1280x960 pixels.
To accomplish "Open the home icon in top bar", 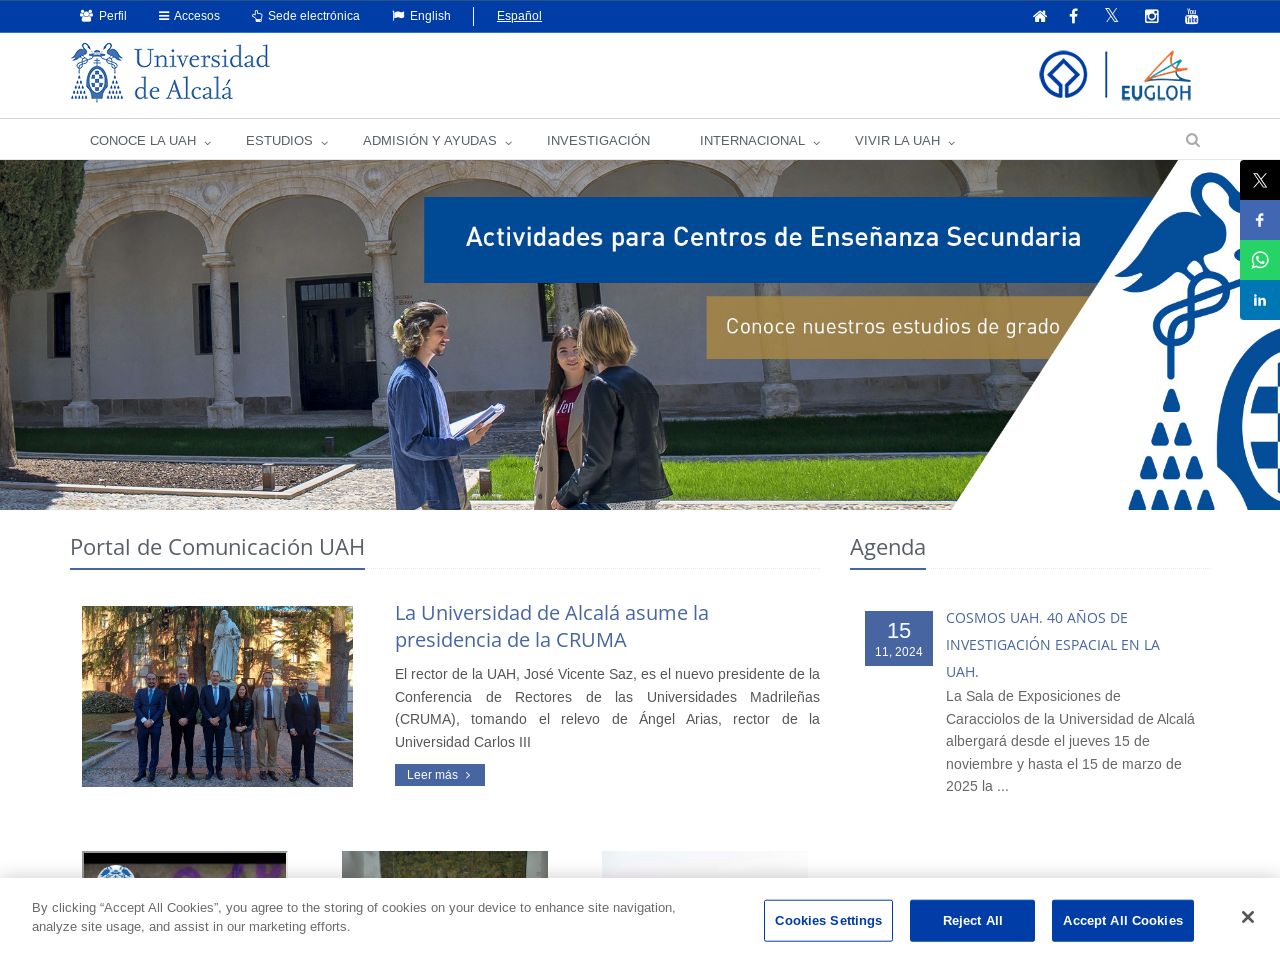I will 1040,16.
